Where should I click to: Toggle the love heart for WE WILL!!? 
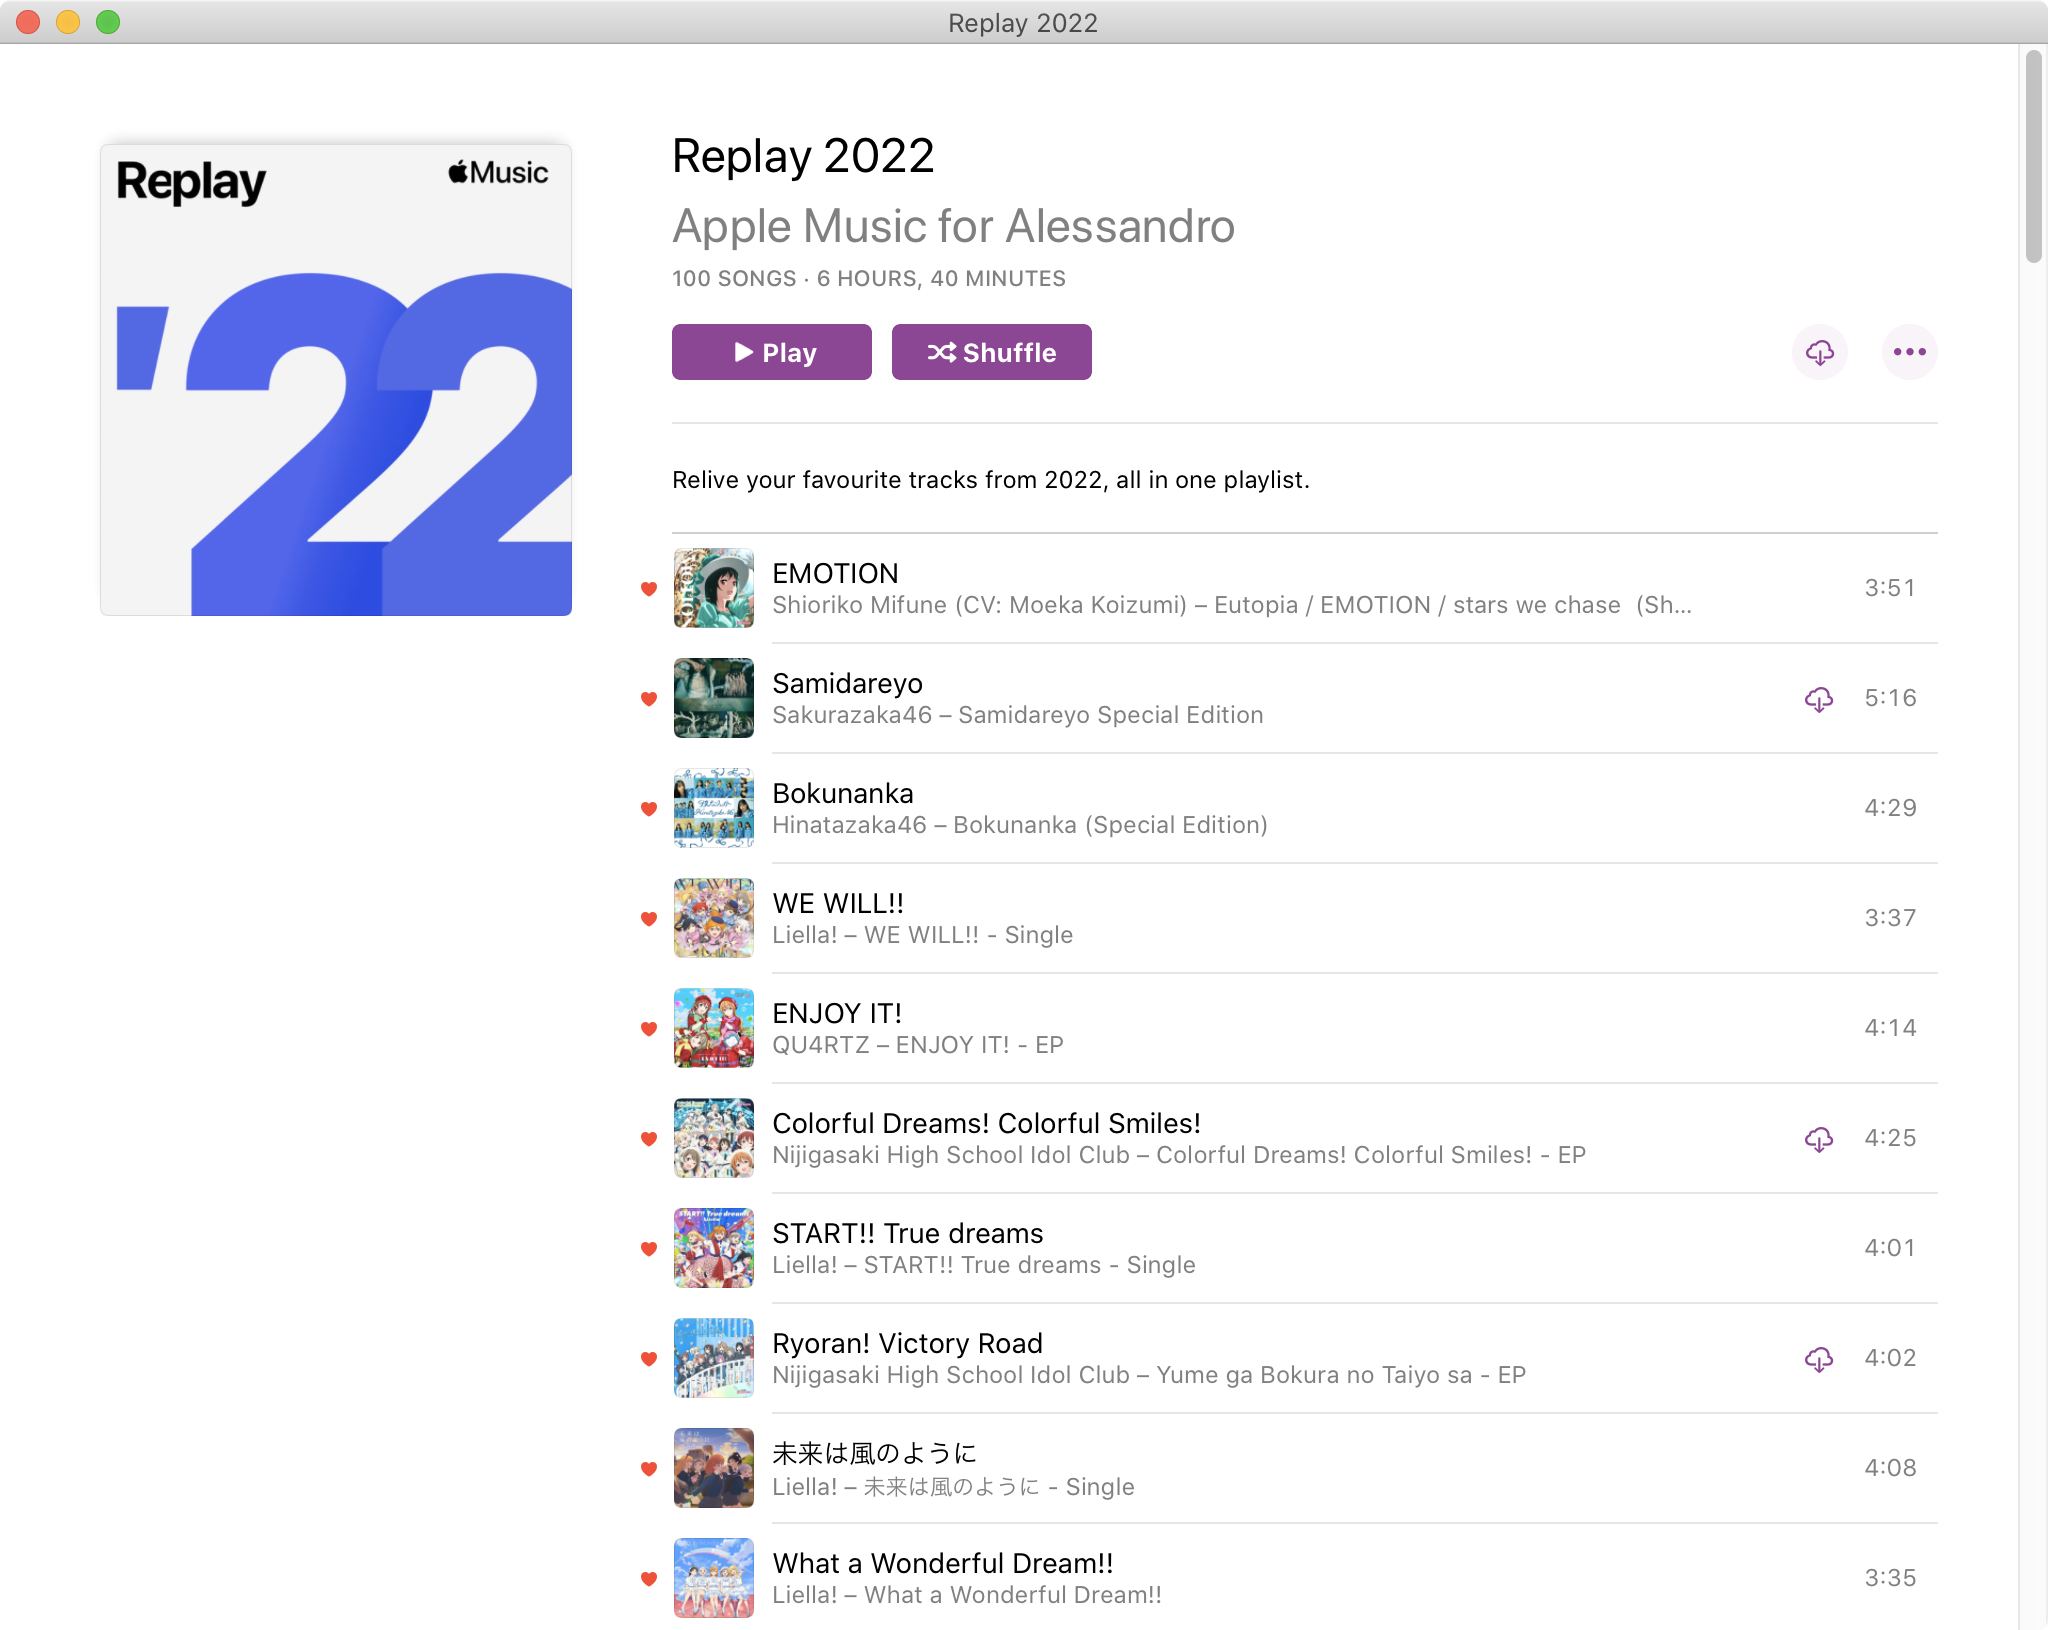pyautogui.click(x=649, y=918)
